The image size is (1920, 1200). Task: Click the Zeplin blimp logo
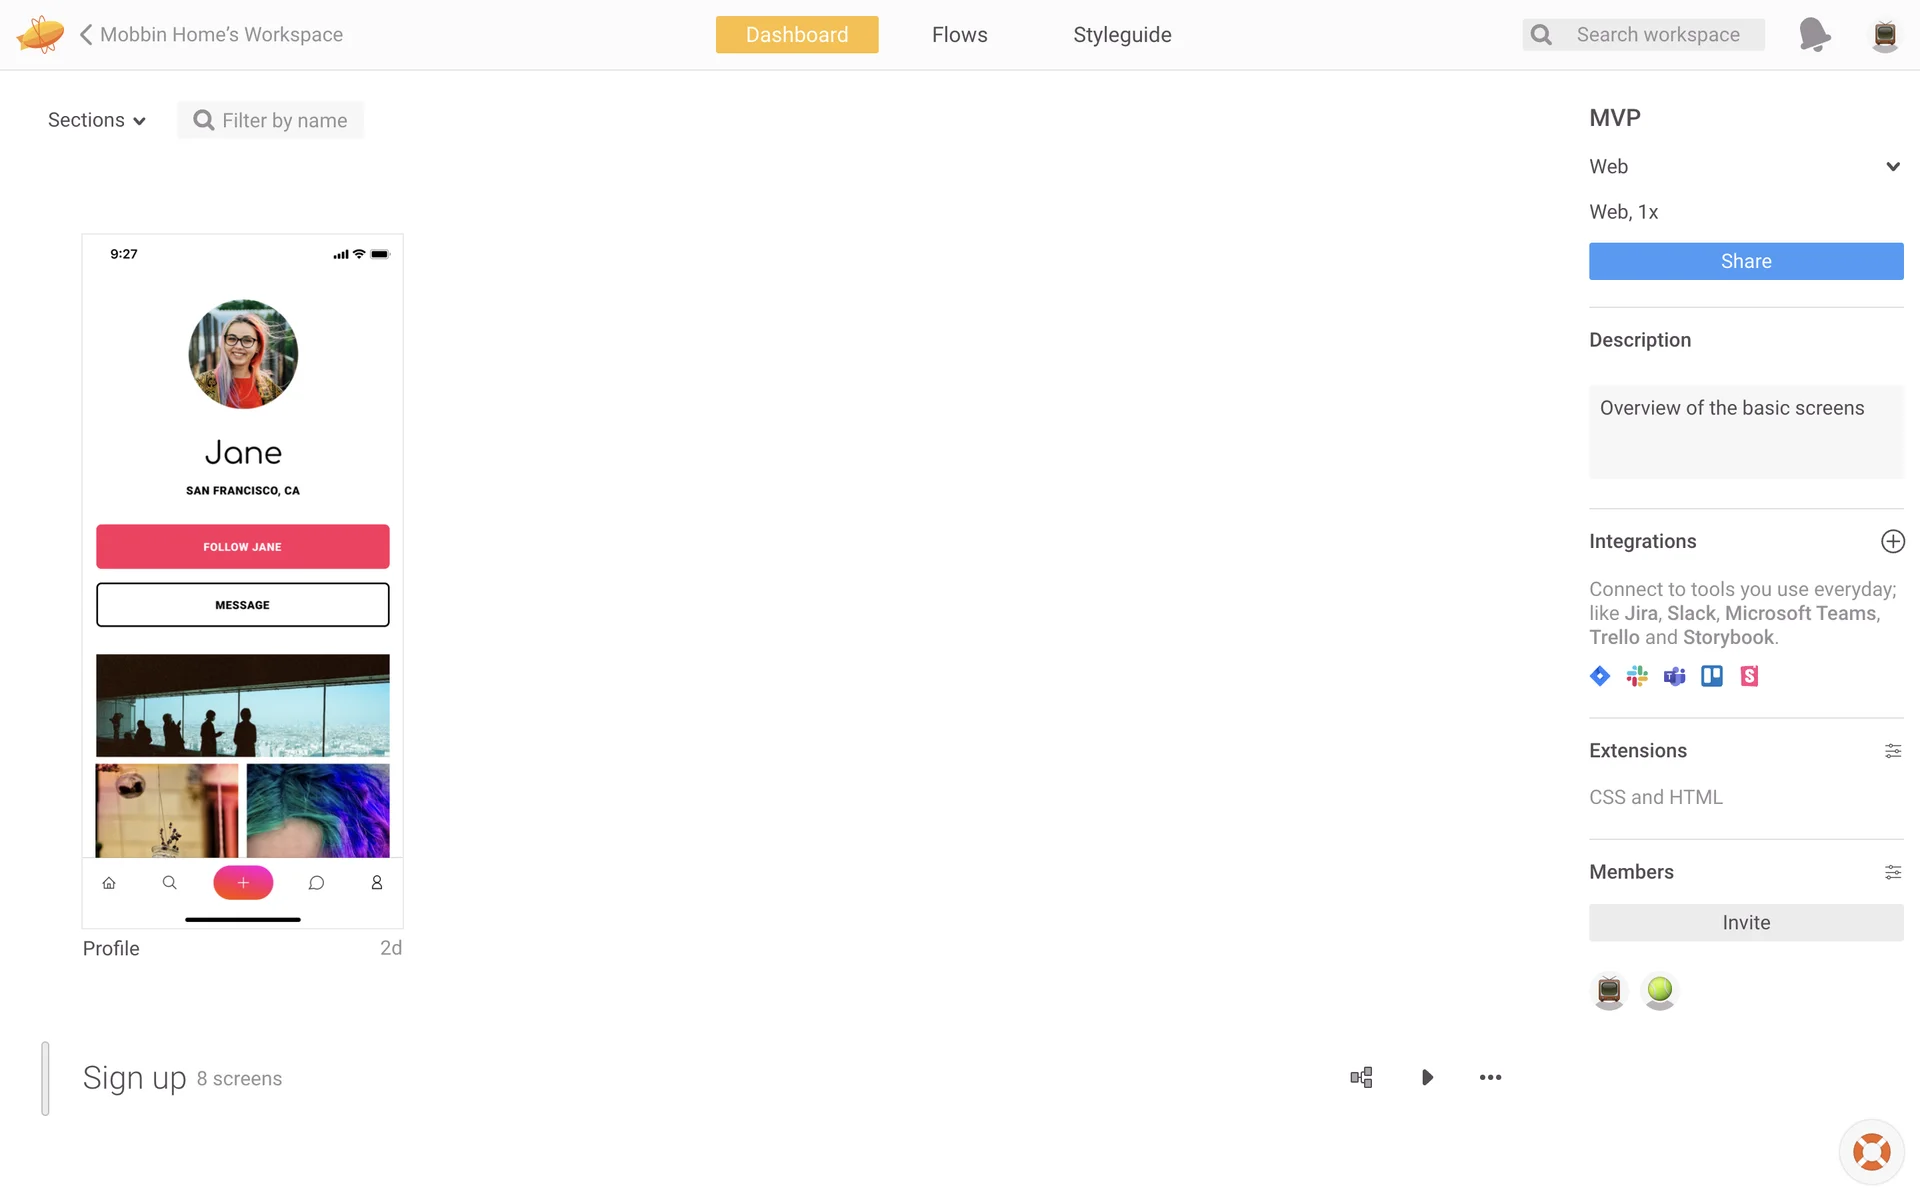(40, 34)
